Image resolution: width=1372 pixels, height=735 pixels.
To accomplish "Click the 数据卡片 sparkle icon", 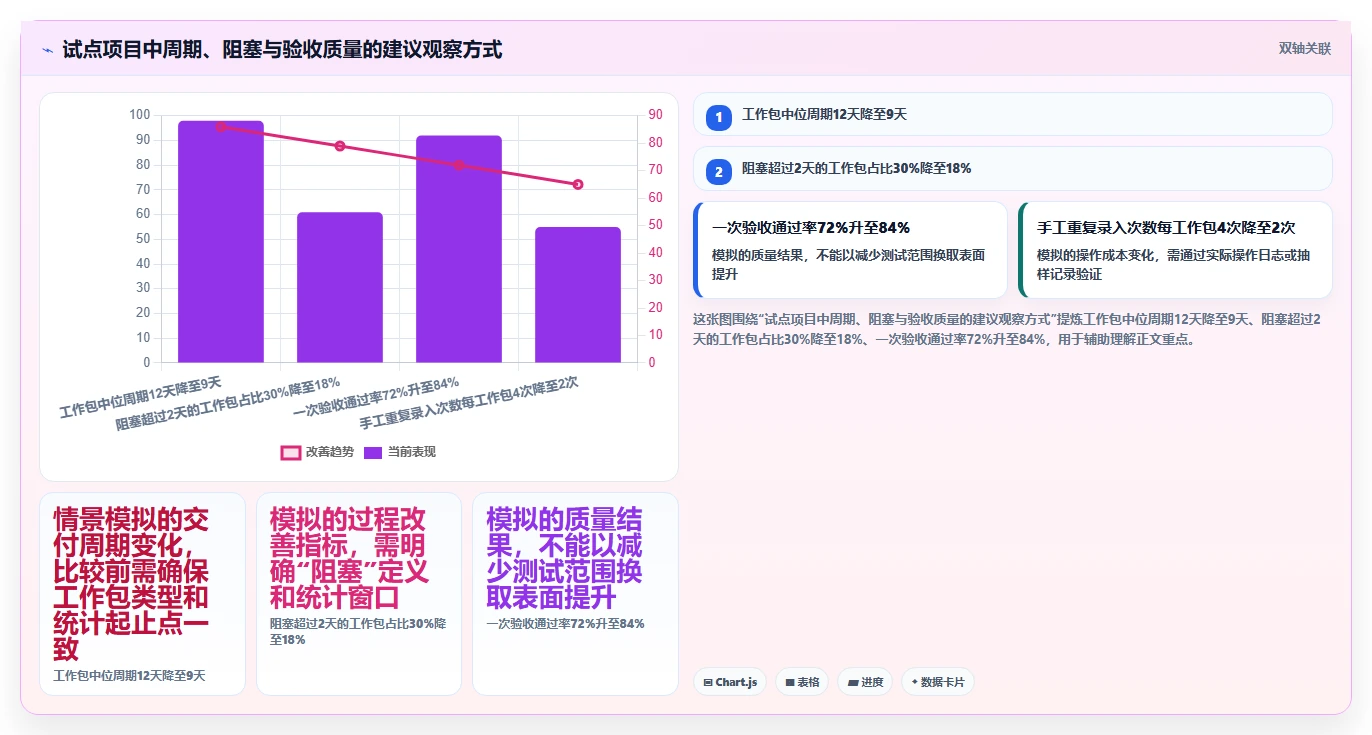I will click(914, 682).
